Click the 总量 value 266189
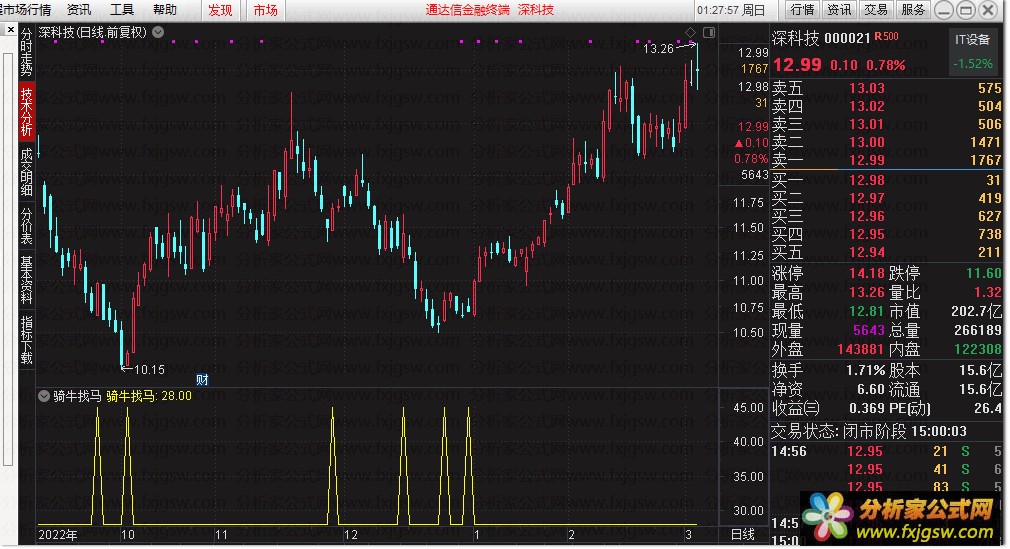1010x549 pixels. click(x=978, y=331)
